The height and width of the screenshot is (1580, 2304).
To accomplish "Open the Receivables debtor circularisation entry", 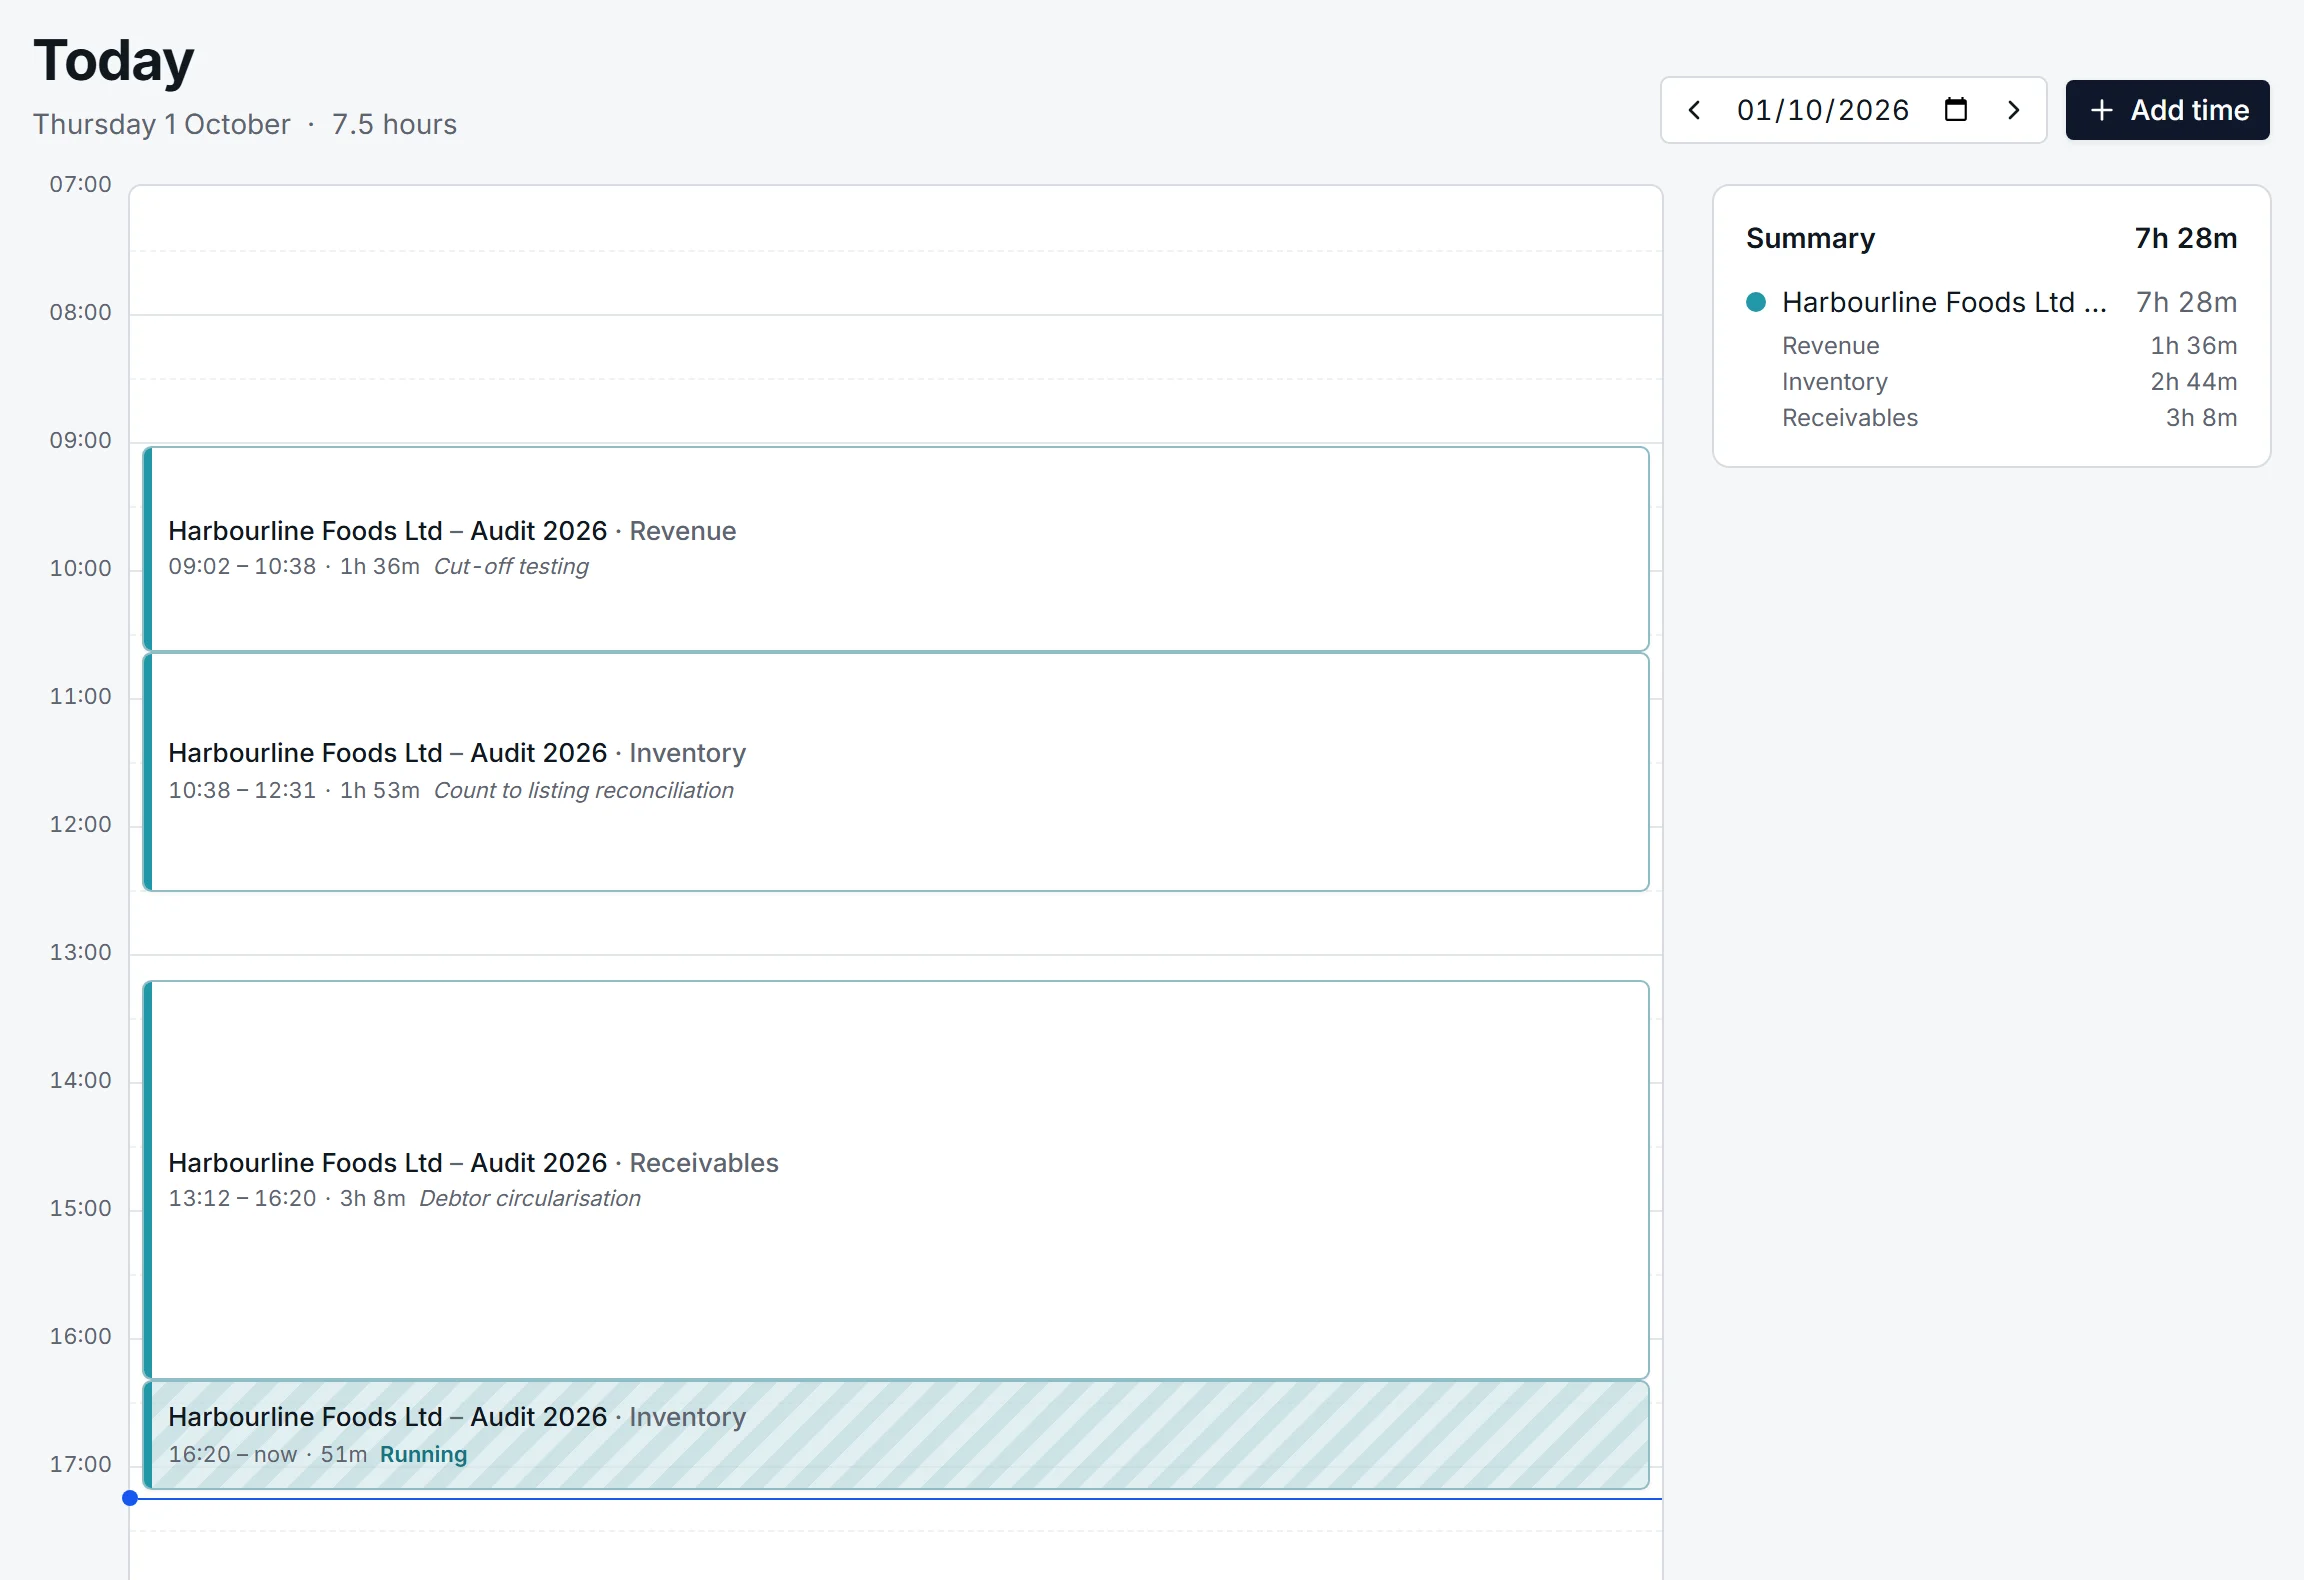I will click(896, 1180).
